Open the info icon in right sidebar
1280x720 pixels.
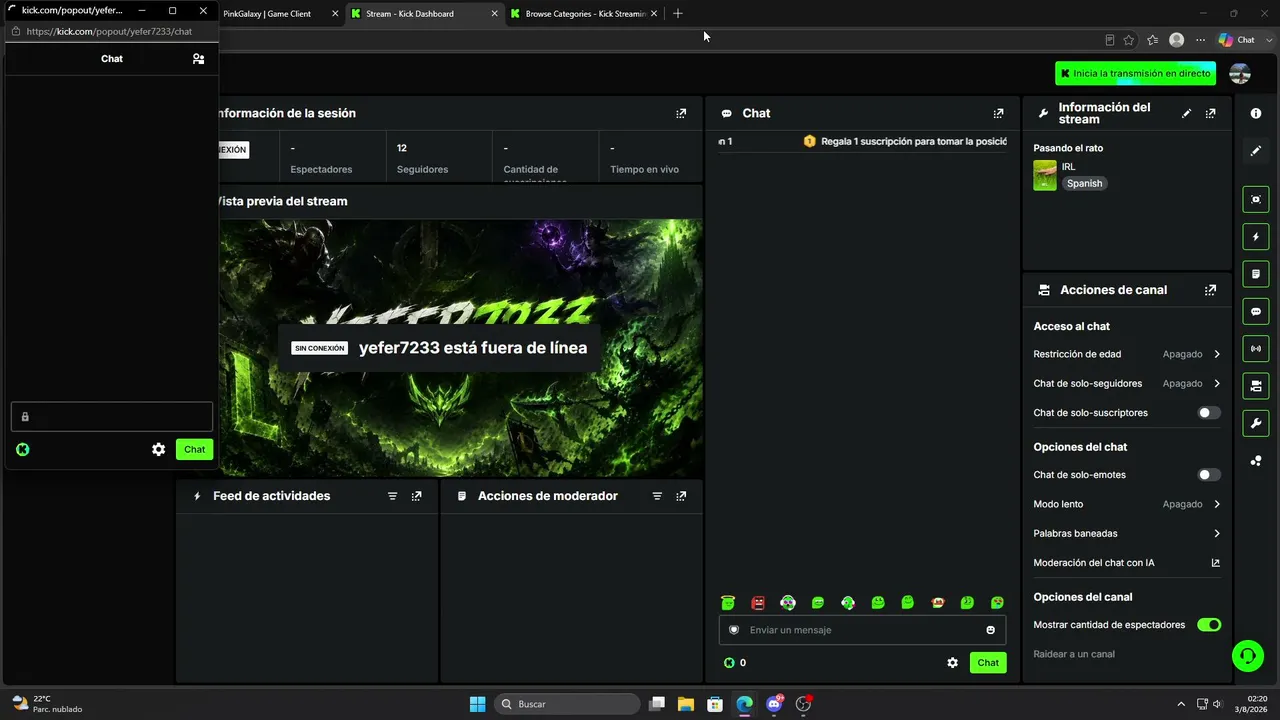point(1256,114)
